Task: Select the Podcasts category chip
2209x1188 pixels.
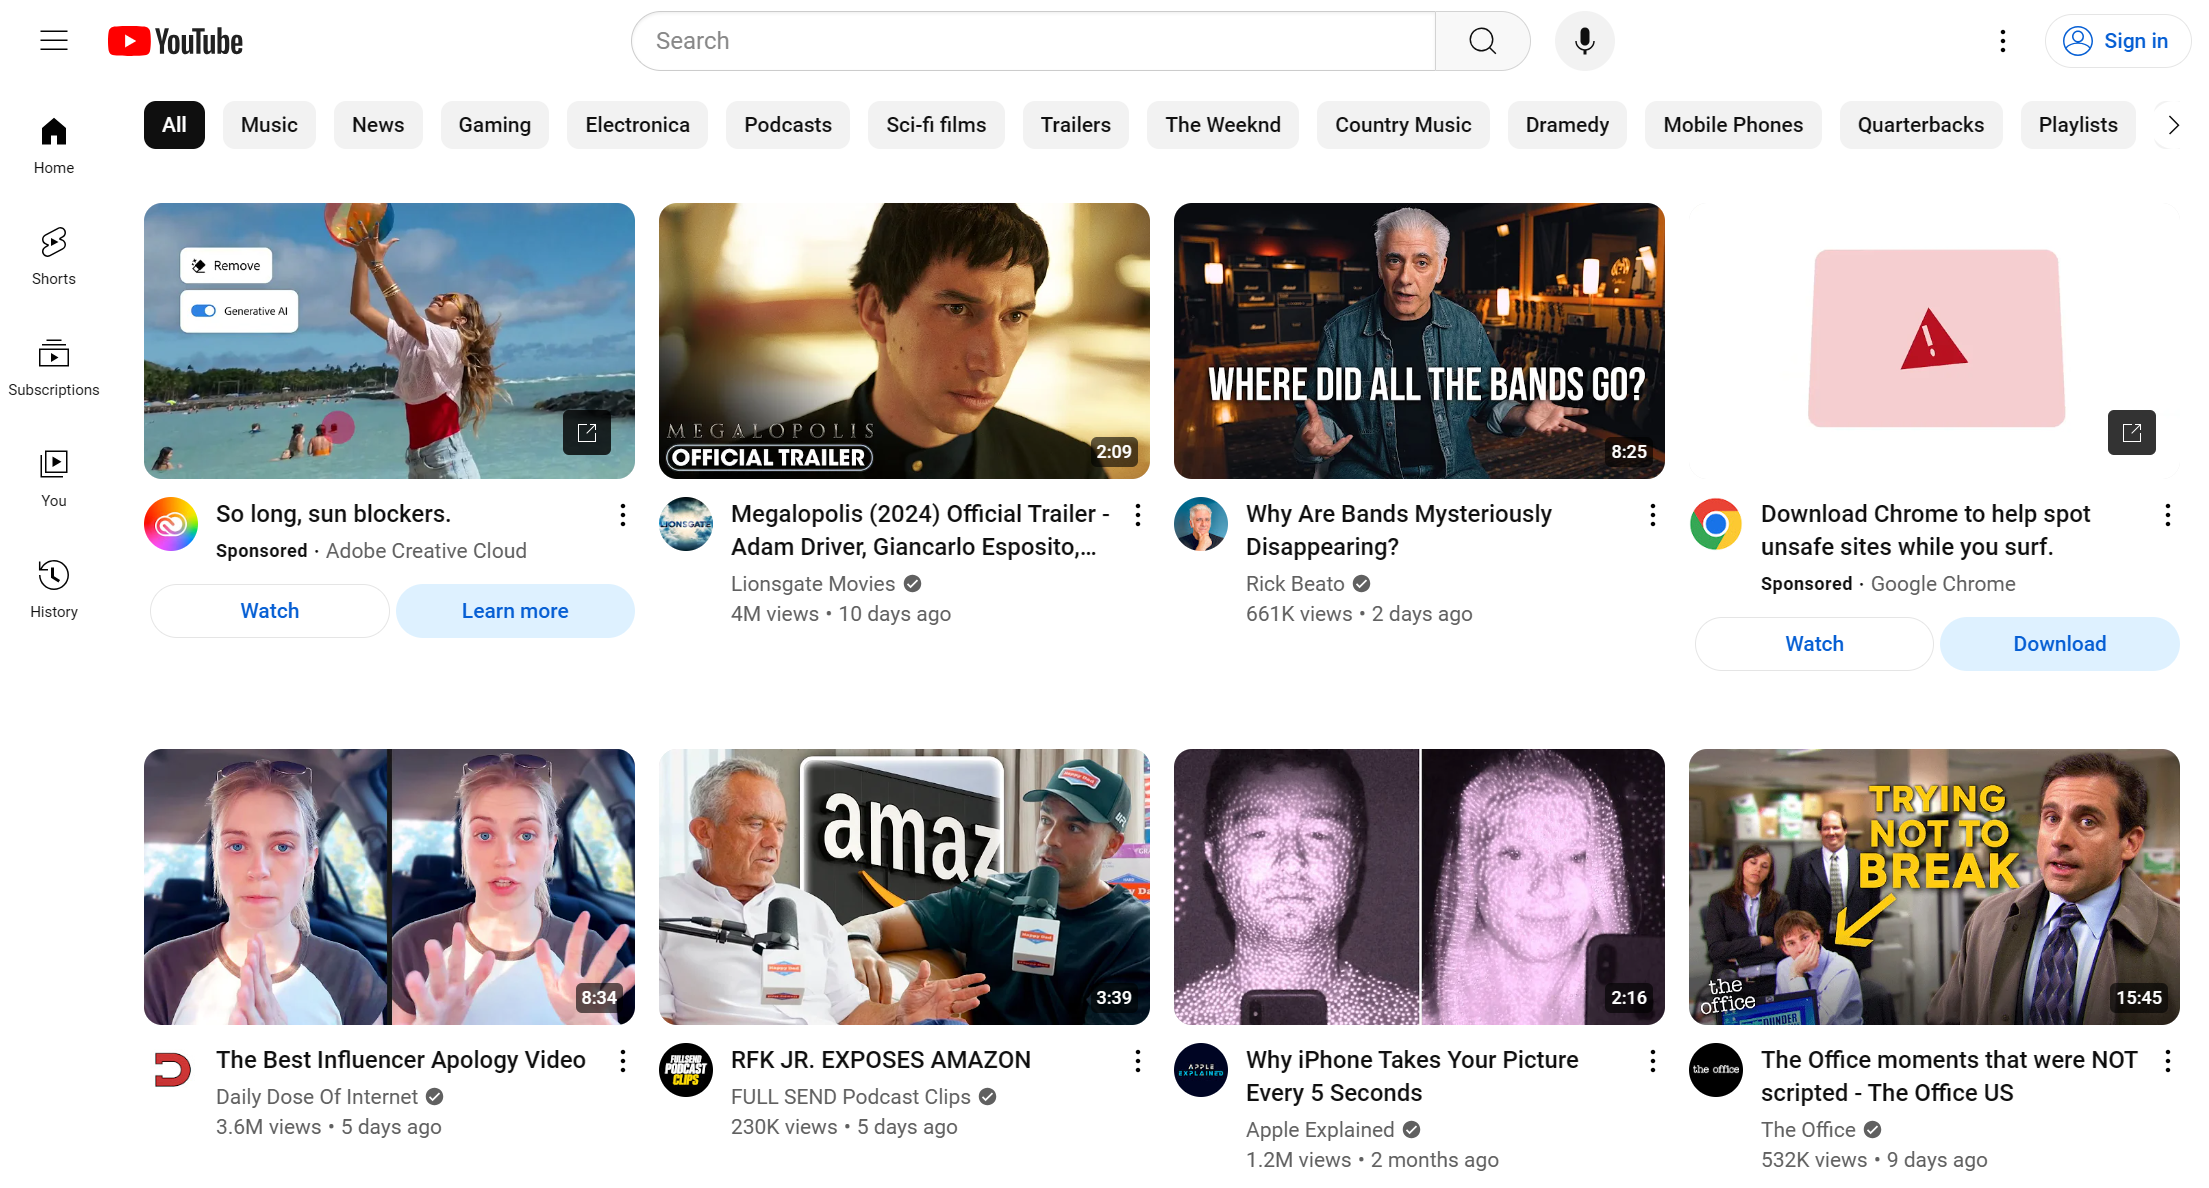Action: point(787,125)
